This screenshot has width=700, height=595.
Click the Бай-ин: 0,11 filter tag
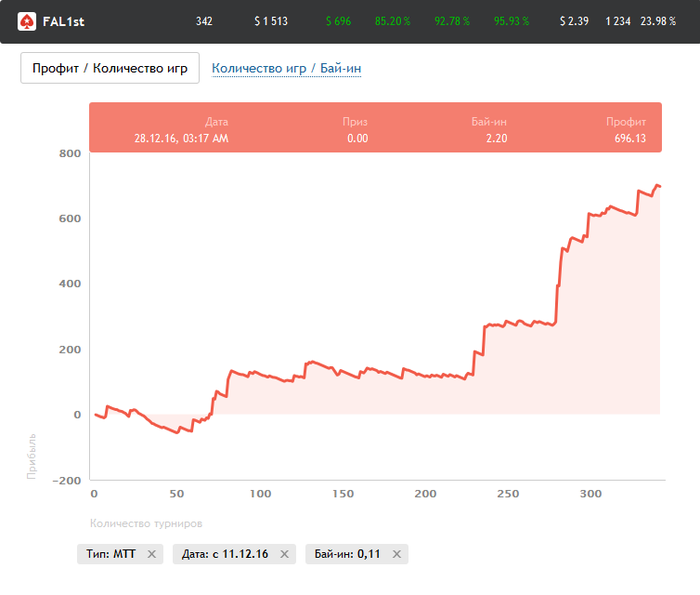coord(347,554)
